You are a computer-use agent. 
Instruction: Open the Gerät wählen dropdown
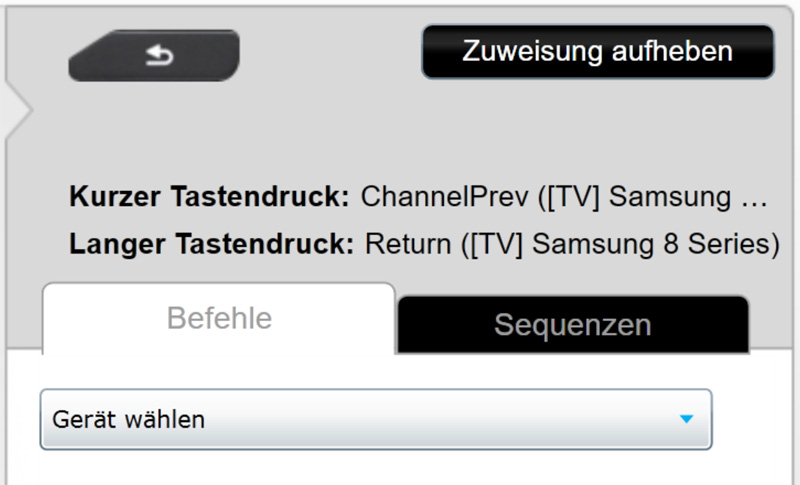coord(375,419)
